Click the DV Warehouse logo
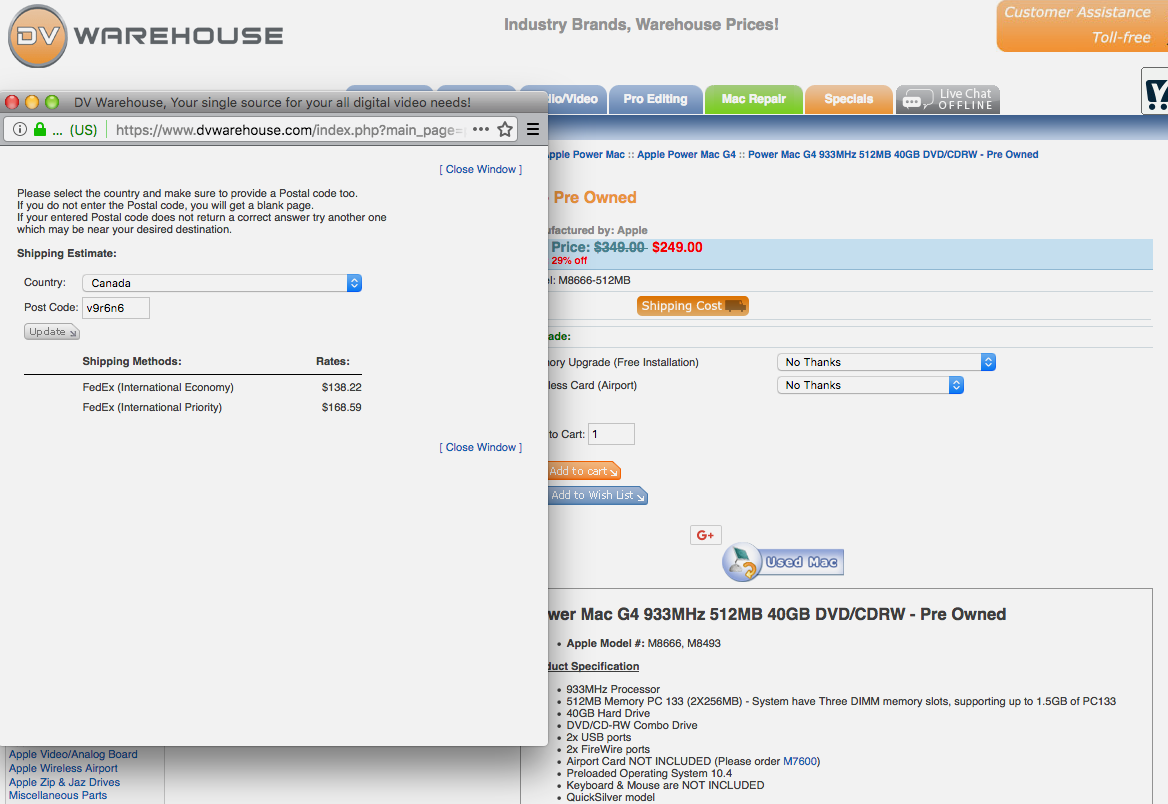1168x804 pixels. [x=146, y=36]
